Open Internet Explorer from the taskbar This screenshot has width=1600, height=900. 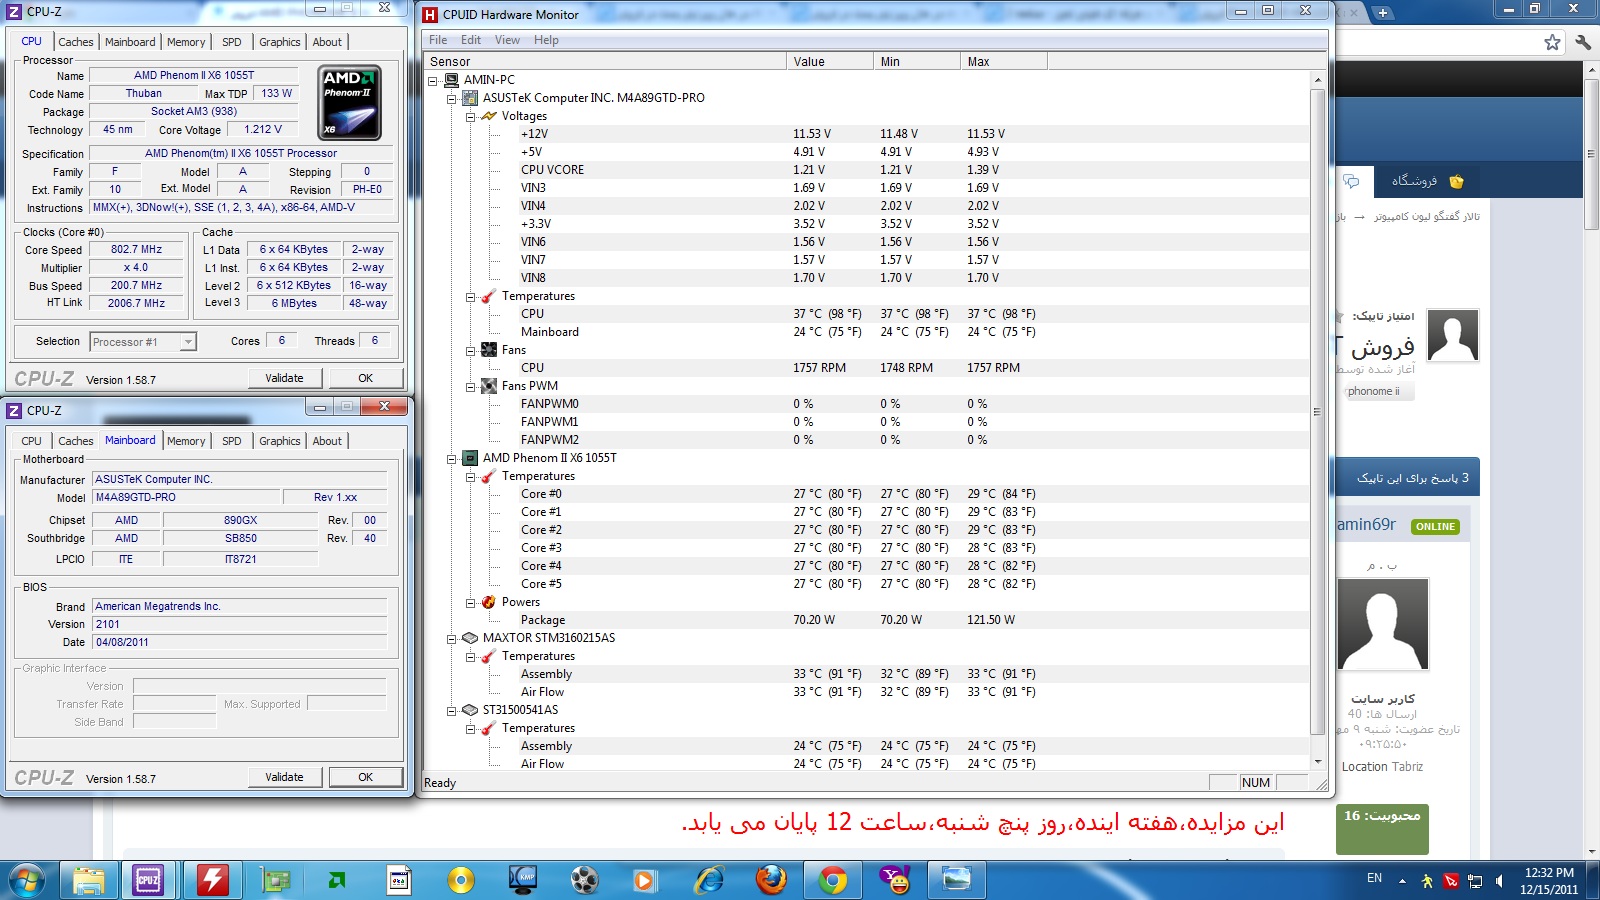tap(709, 880)
